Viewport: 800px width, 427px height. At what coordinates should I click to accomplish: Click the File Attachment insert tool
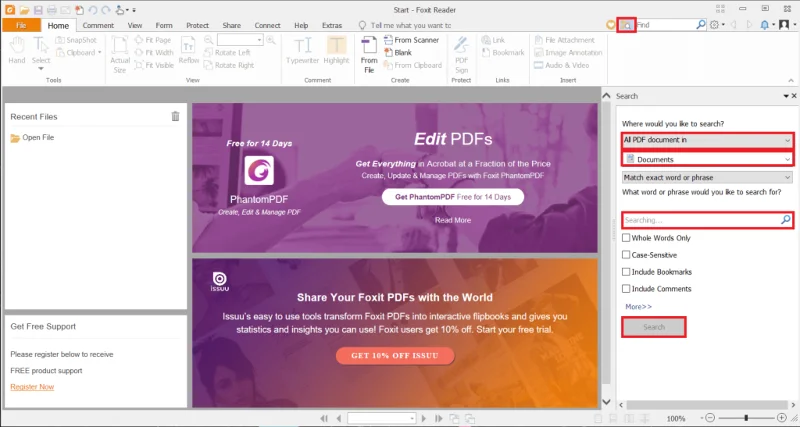pos(564,40)
